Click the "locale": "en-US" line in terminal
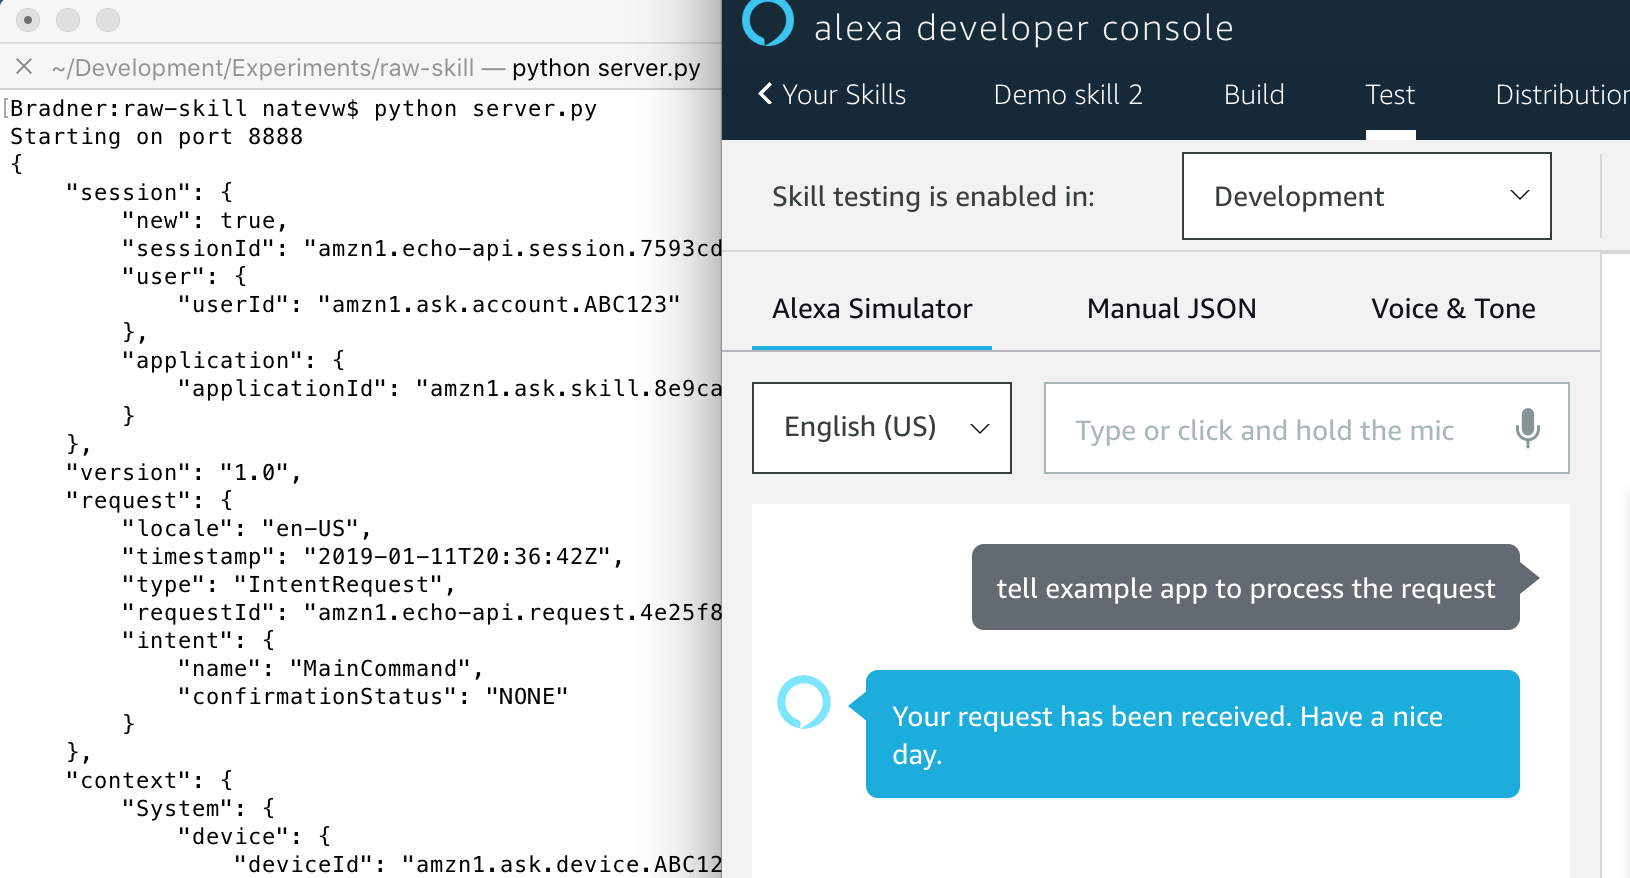The width and height of the screenshot is (1630, 878). [x=247, y=529]
